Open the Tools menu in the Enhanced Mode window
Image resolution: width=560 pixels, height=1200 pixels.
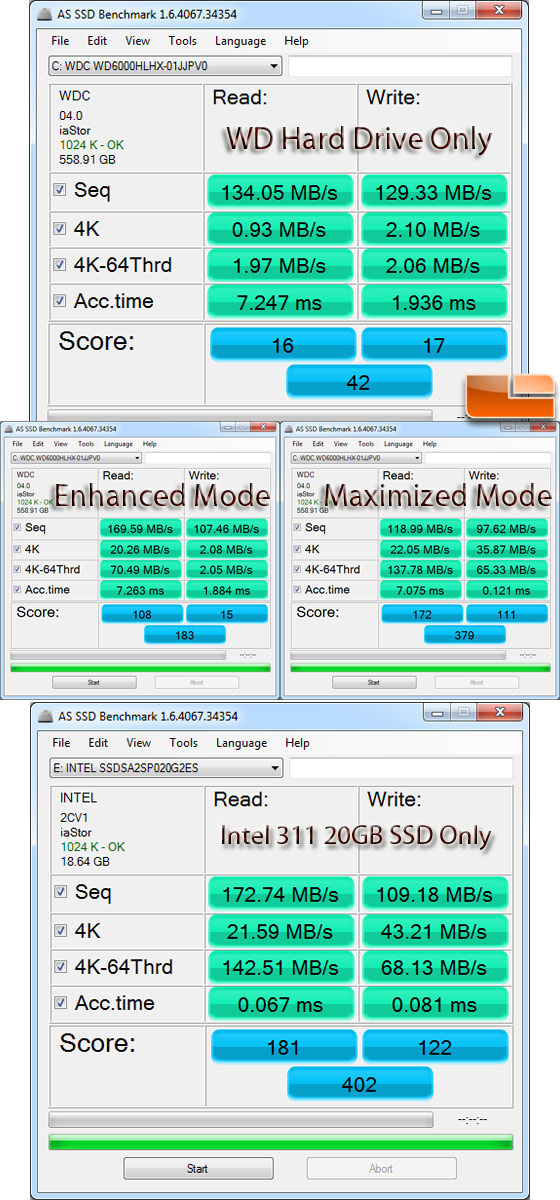(x=84, y=444)
